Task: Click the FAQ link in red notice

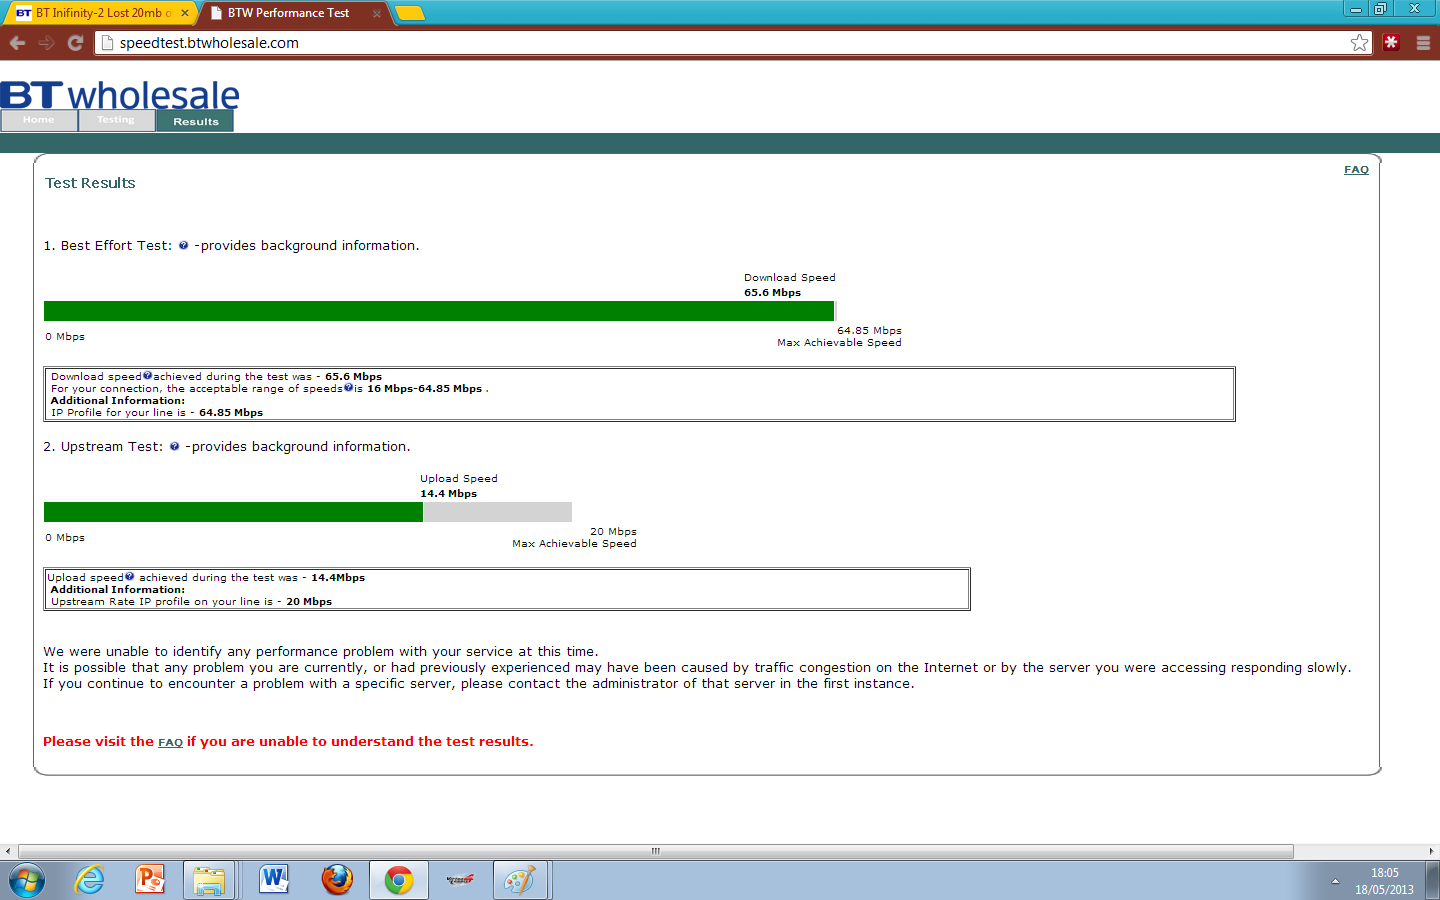Action: (x=170, y=742)
